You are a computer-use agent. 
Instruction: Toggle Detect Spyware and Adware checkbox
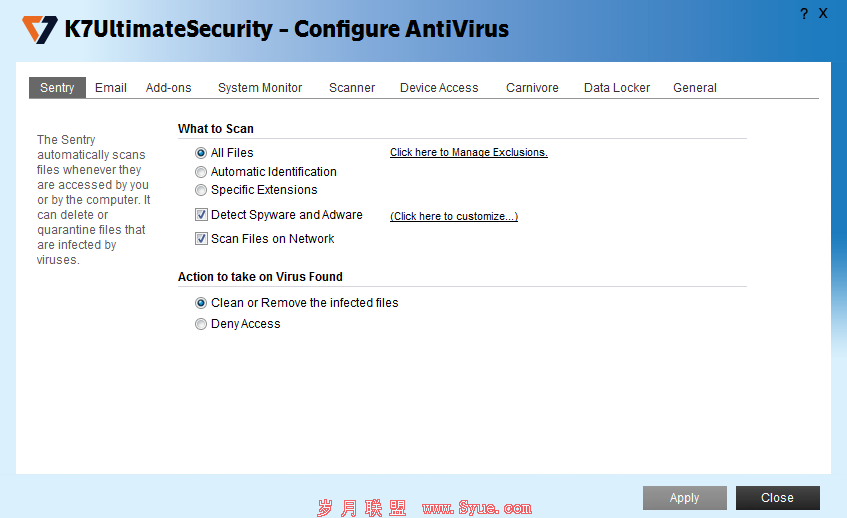201,215
